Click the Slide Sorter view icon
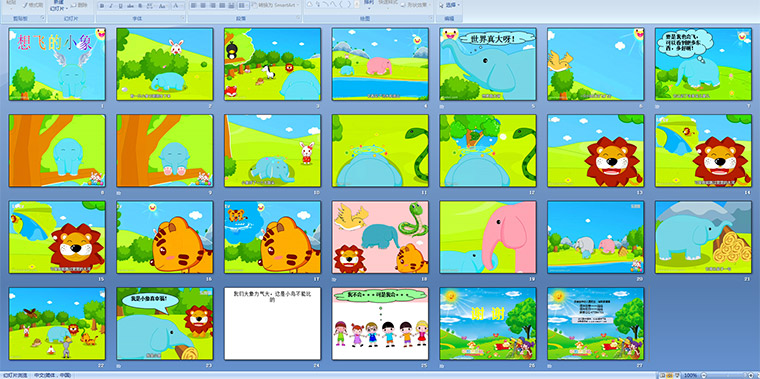Screen dimensions: 760x379 click(670, 375)
